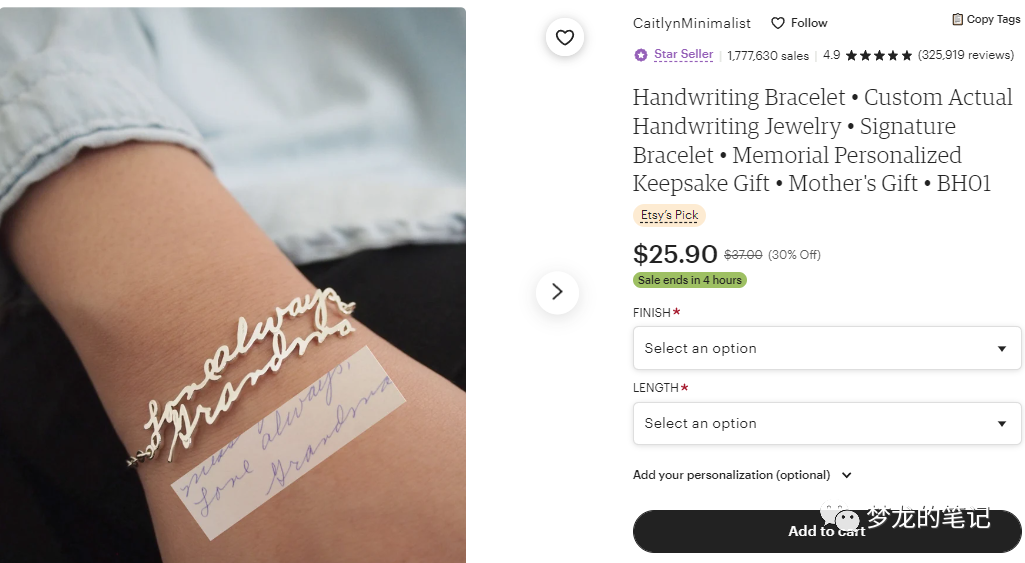1025x563 pixels.
Task: Click the purple Star Seller badge icon
Action: point(641,55)
